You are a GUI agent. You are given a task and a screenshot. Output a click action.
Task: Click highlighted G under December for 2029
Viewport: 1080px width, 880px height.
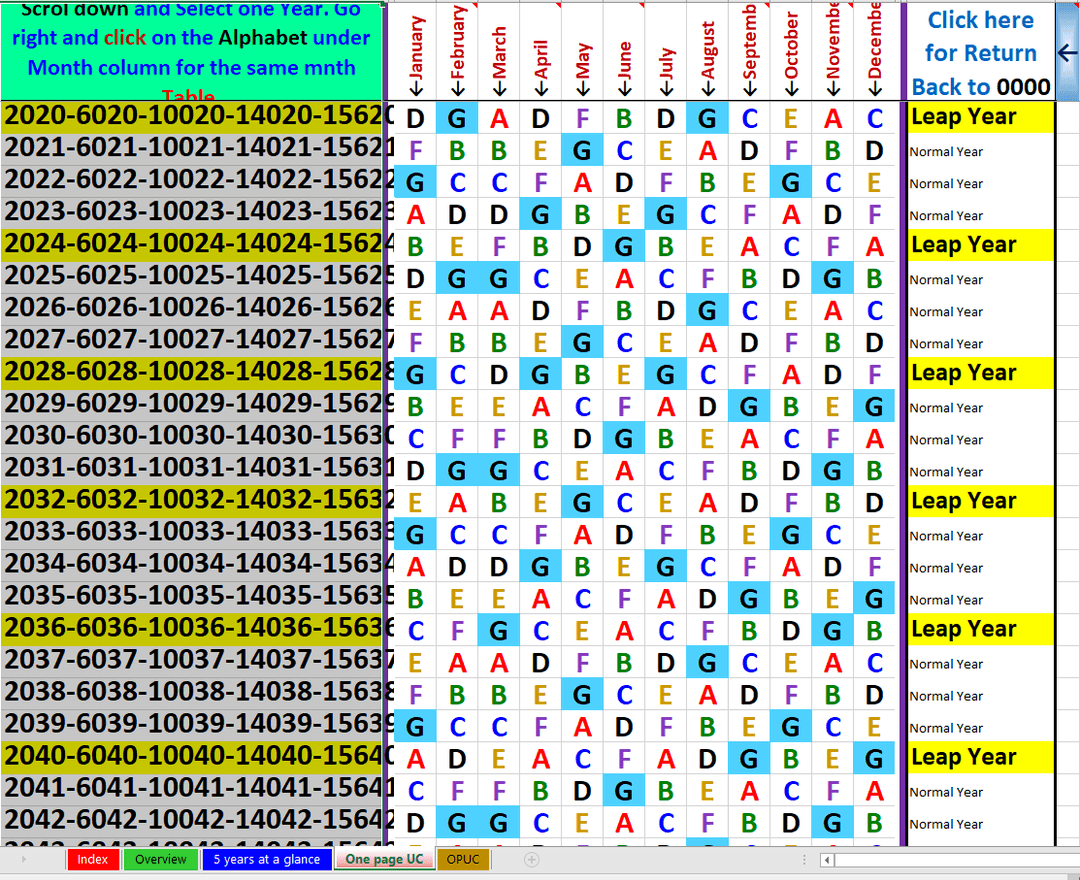[874, 406]
